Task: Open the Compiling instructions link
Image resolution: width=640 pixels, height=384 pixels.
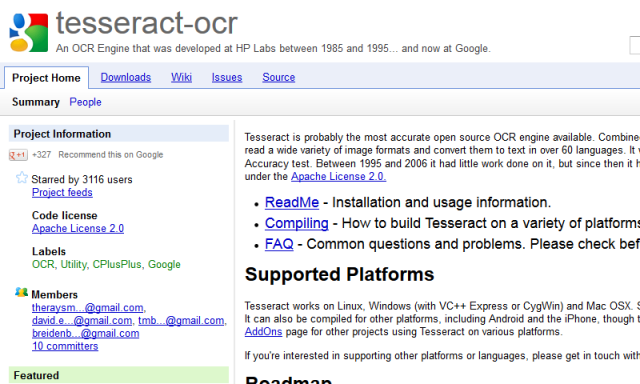Action: point(296,223)
